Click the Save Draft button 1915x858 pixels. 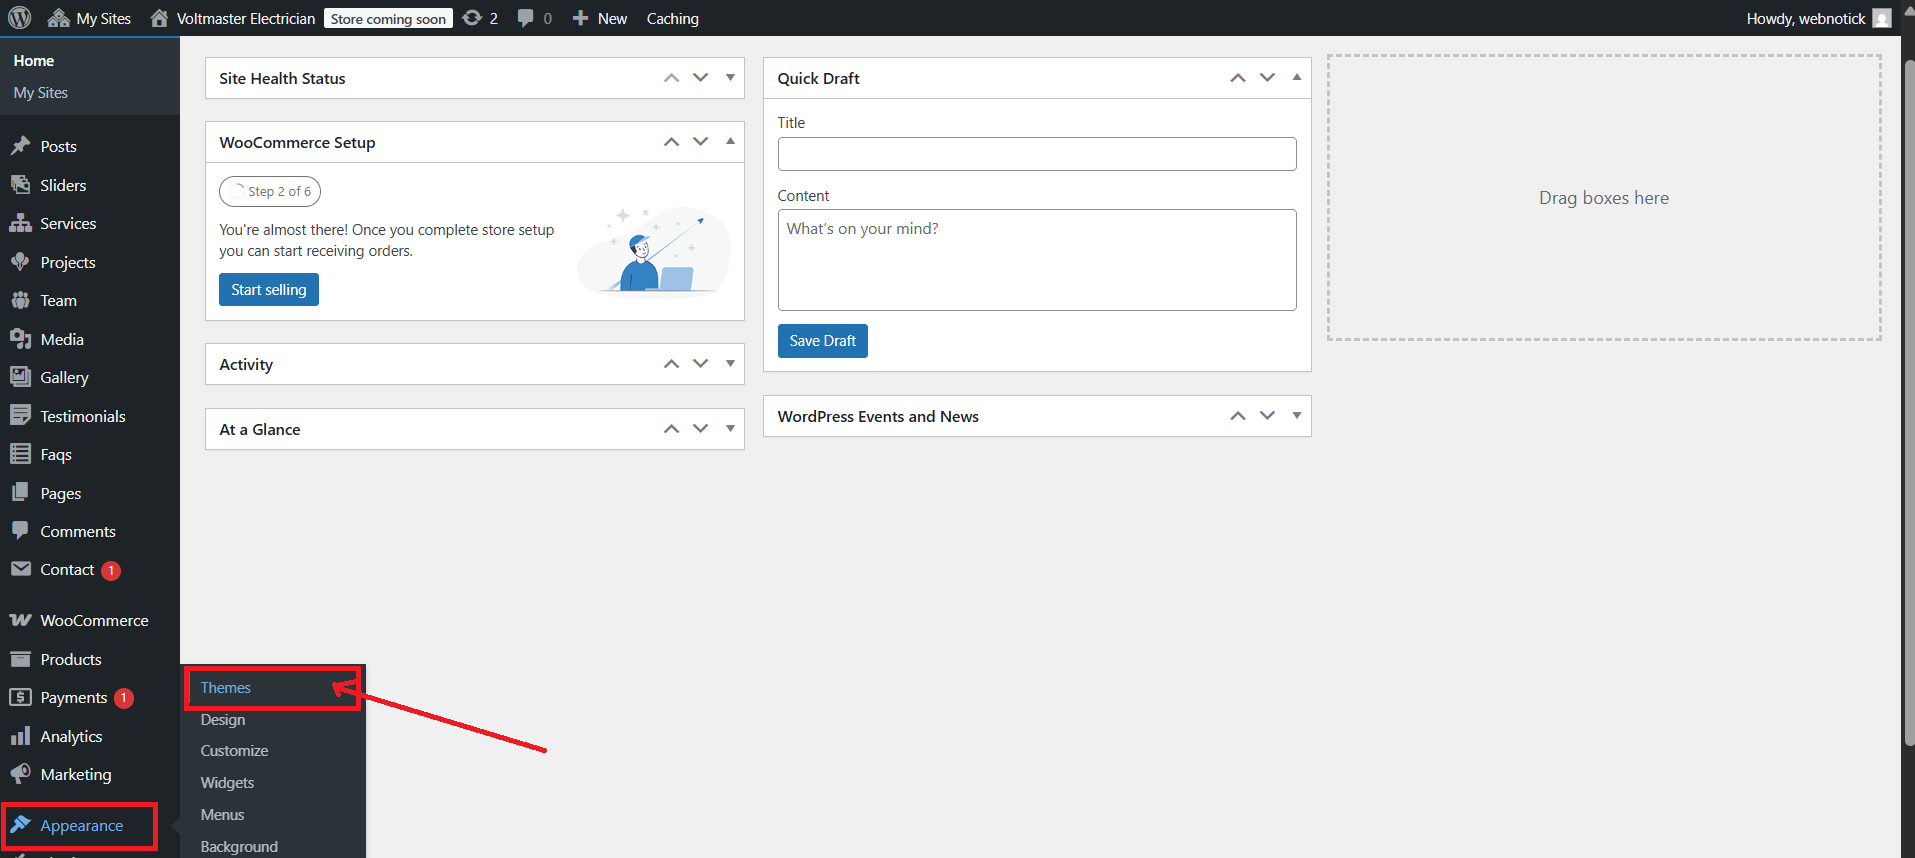pos(822,341)
